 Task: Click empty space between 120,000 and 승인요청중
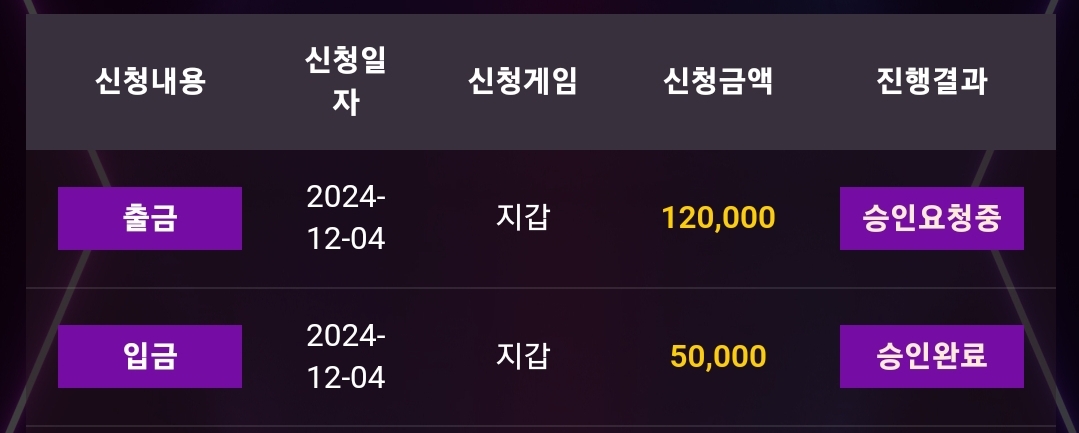[x=808, y=218]
